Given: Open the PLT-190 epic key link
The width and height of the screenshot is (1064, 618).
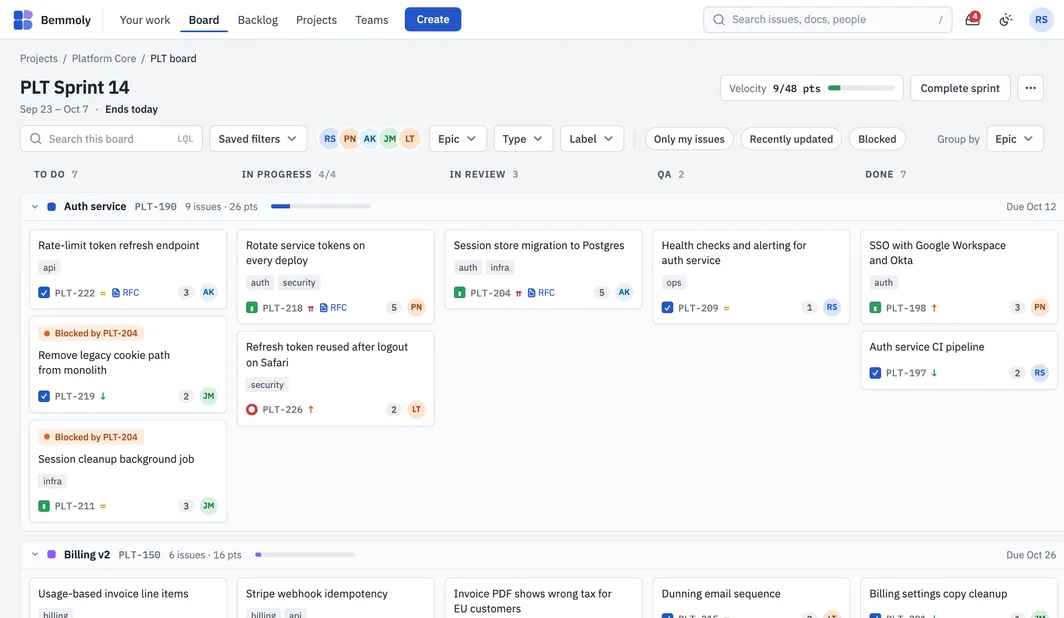Looking at the screenshot, I should click(155, 207).
